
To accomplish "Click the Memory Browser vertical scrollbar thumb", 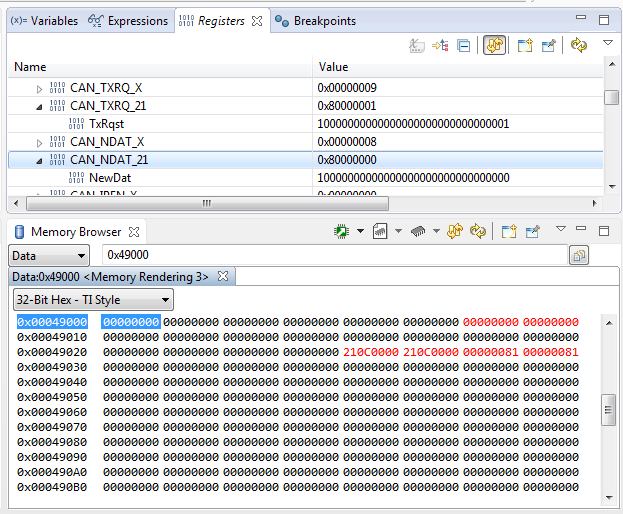I will tap(608, 410).
